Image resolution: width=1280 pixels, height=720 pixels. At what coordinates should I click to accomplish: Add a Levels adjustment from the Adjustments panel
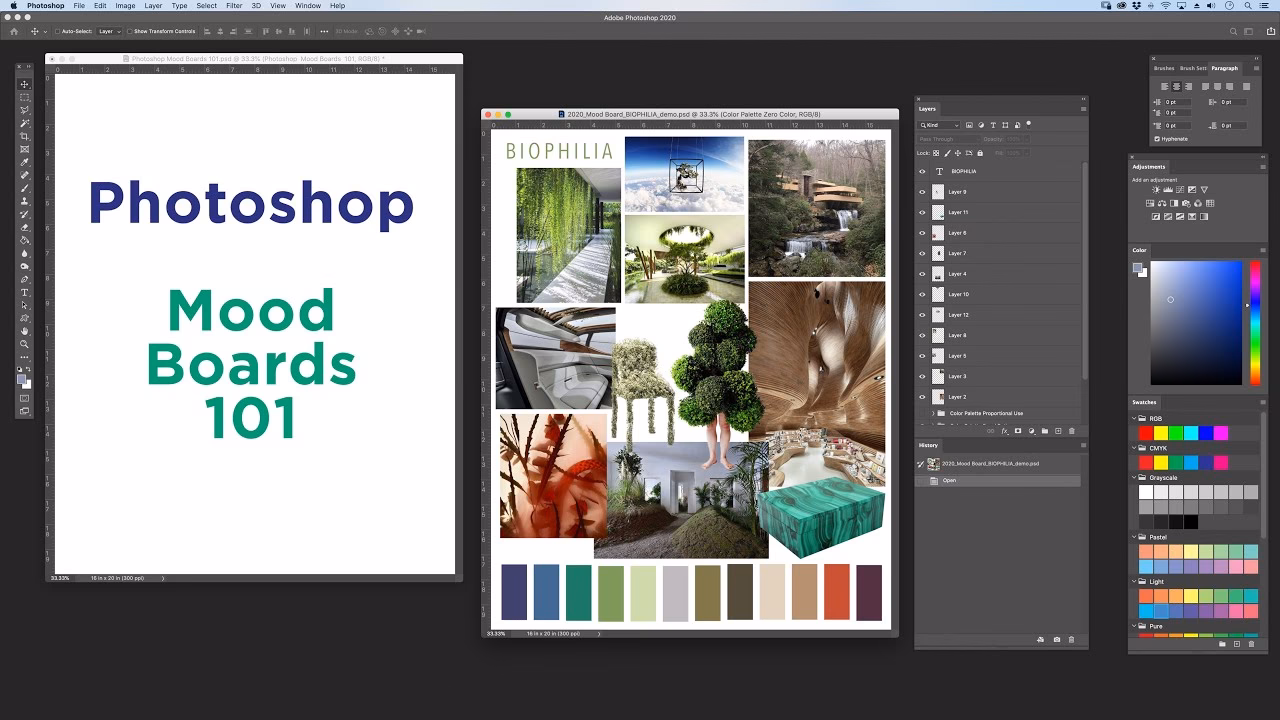coord(1167,189)
